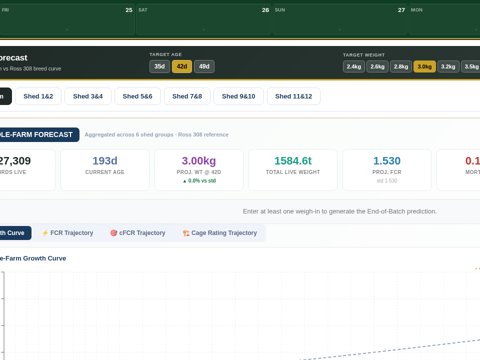Screen dimensions: 480x360
Task: Choose the 3.5kg target weight
Action: click(x=471, y=67)
